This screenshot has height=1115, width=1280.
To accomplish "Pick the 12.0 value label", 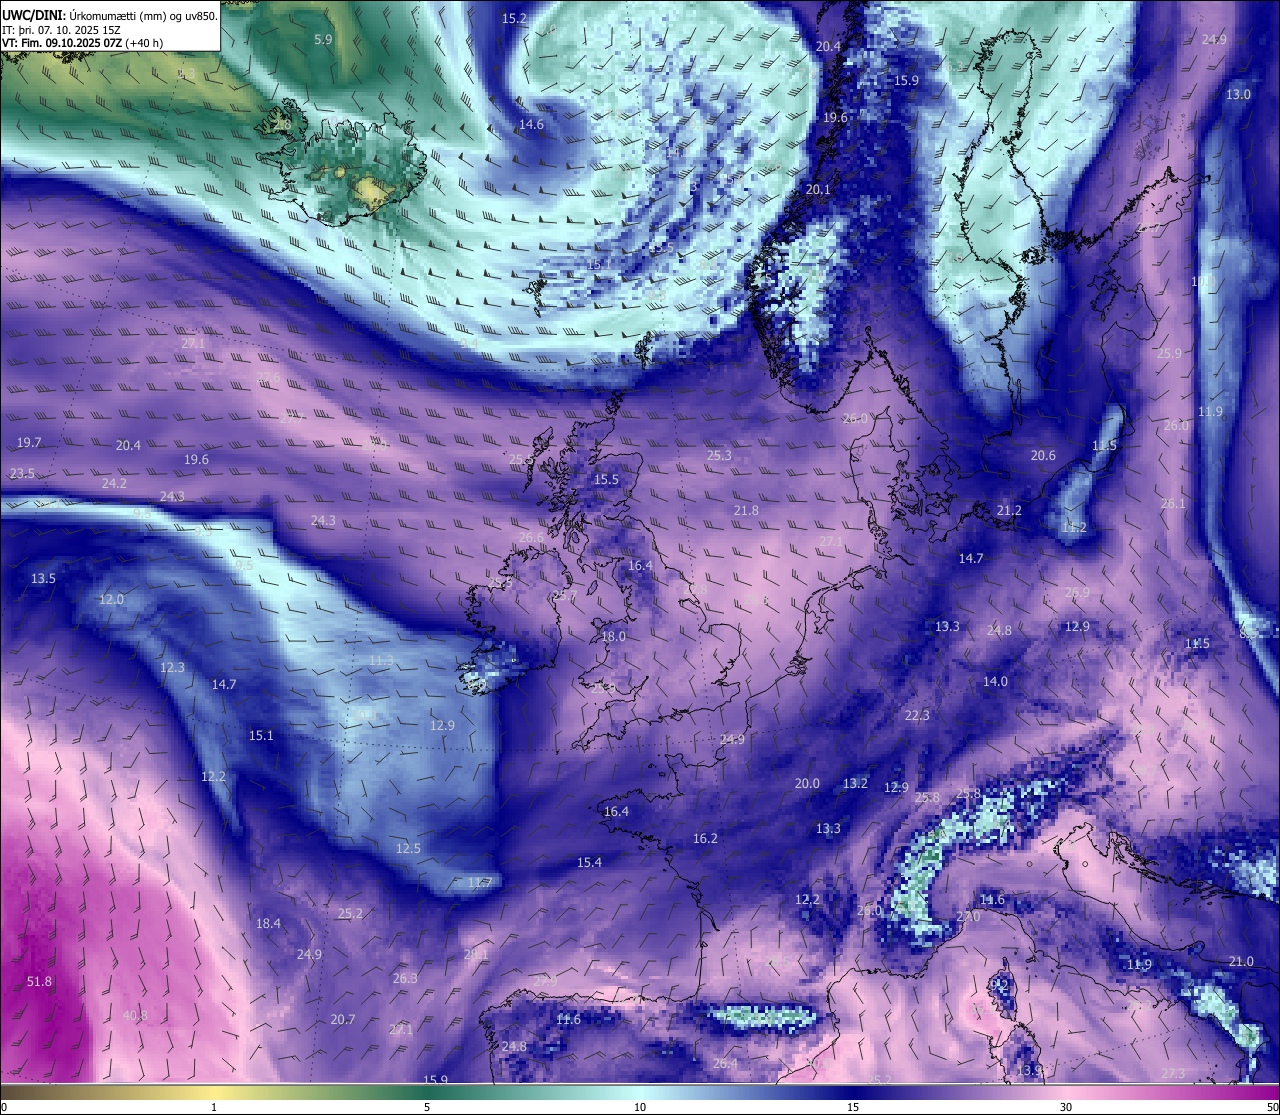I will click(111, 600).
